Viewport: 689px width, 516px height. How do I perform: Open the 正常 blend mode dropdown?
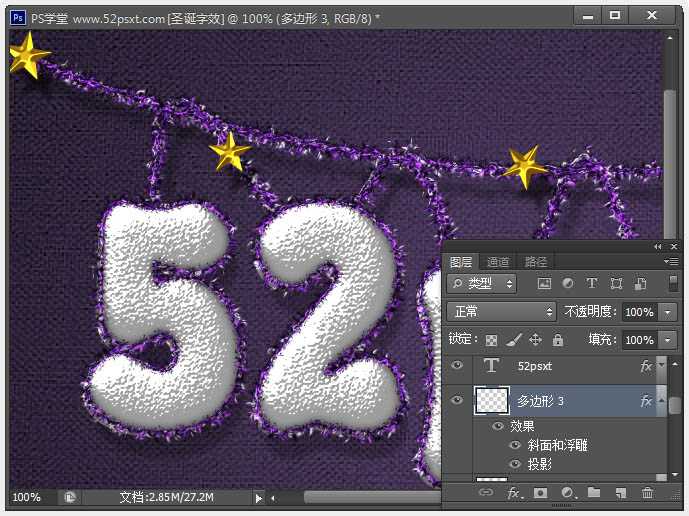point(501,312)
